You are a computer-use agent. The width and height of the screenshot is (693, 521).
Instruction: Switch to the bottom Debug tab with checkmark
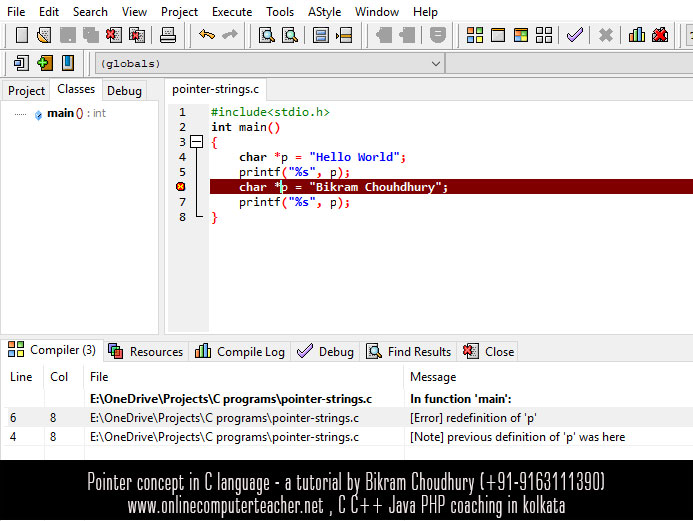pyautogui.click(x=325, y=352)
